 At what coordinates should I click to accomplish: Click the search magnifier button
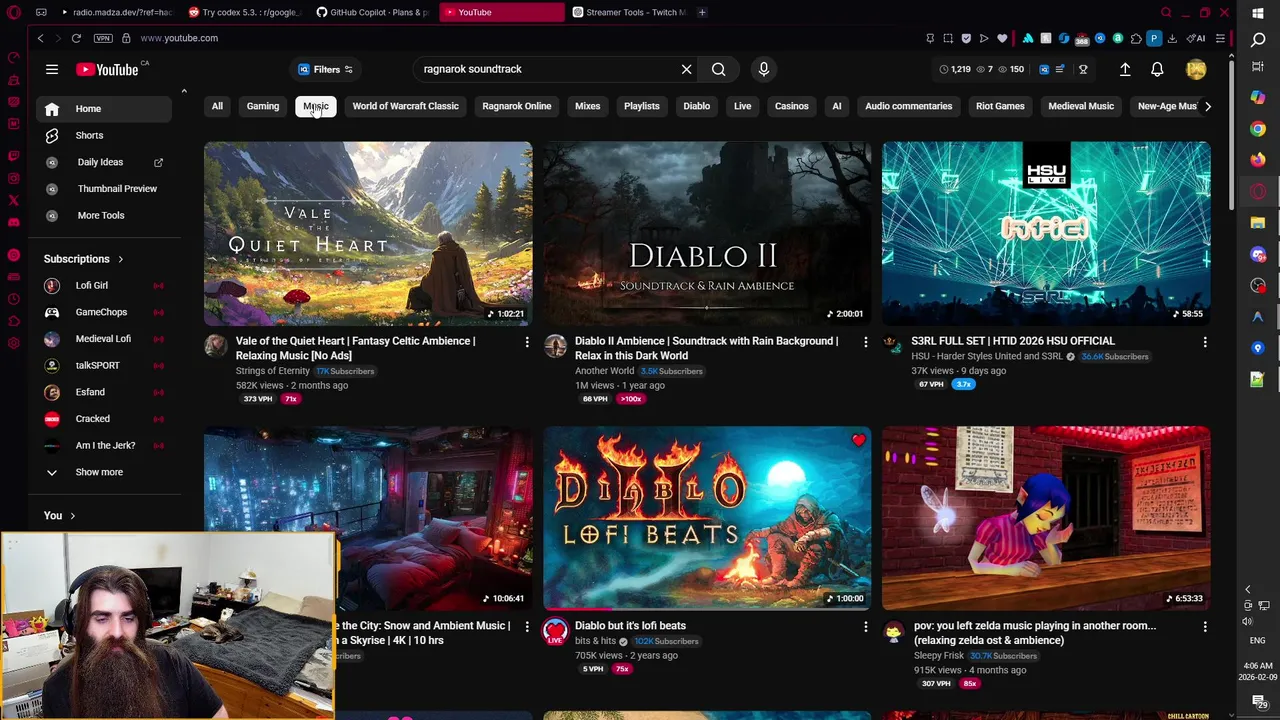pyautogui.click(x=718, y=69)
